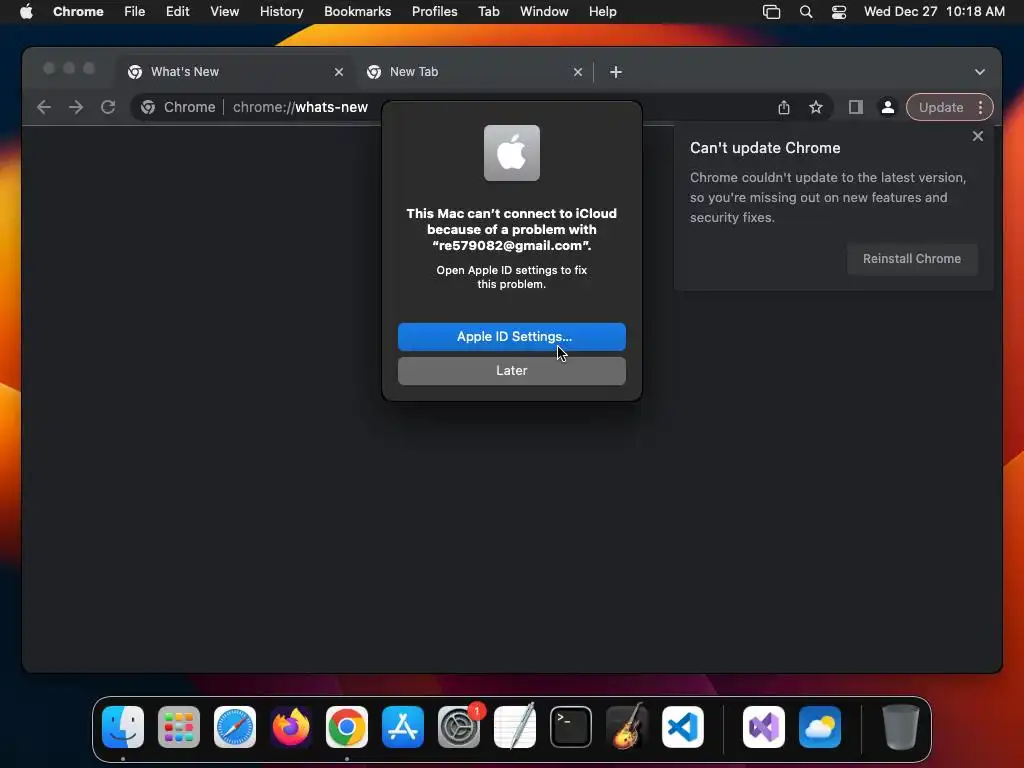Open the View menu
The width and height of the screenshot is (1024, 768).
[224, 12]
